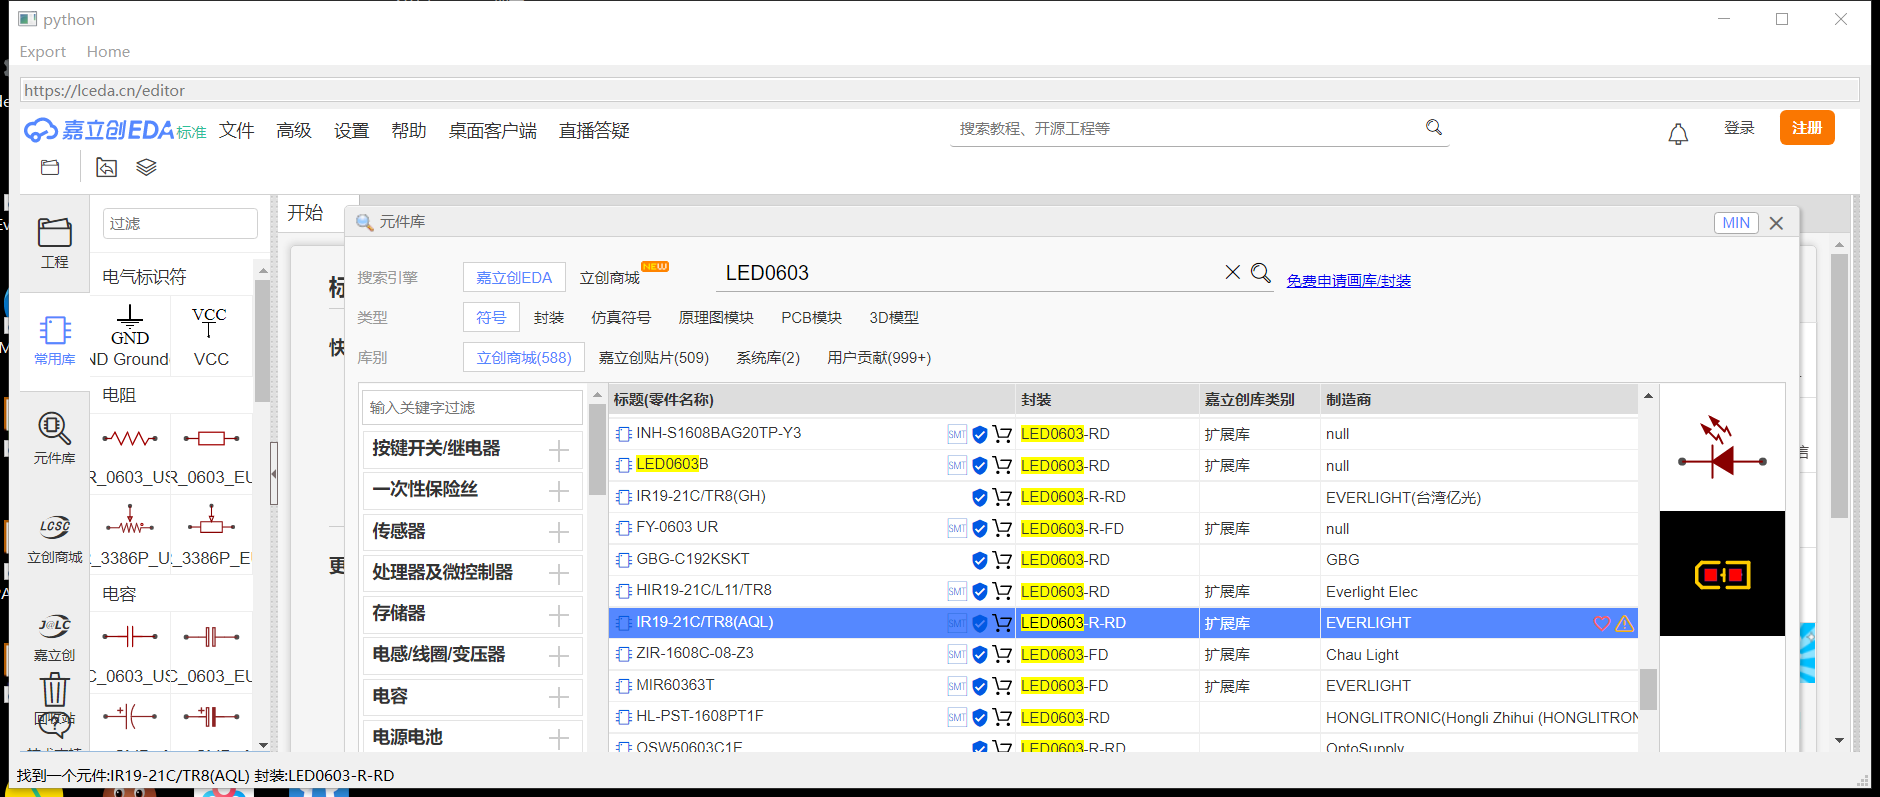Viewport: 1880px width, 797px height.
Task: Select the 3D模型 type filter
Action: click(x=894, y=317)
